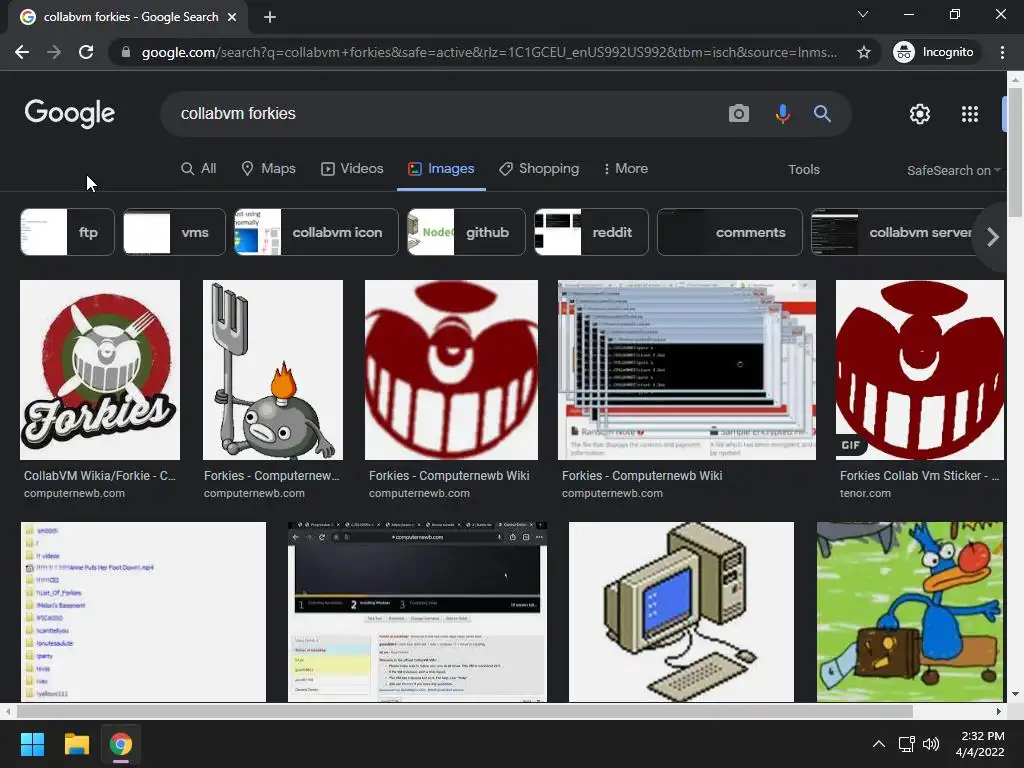Close the collabvm forkies tab

(x=232, y=17)
